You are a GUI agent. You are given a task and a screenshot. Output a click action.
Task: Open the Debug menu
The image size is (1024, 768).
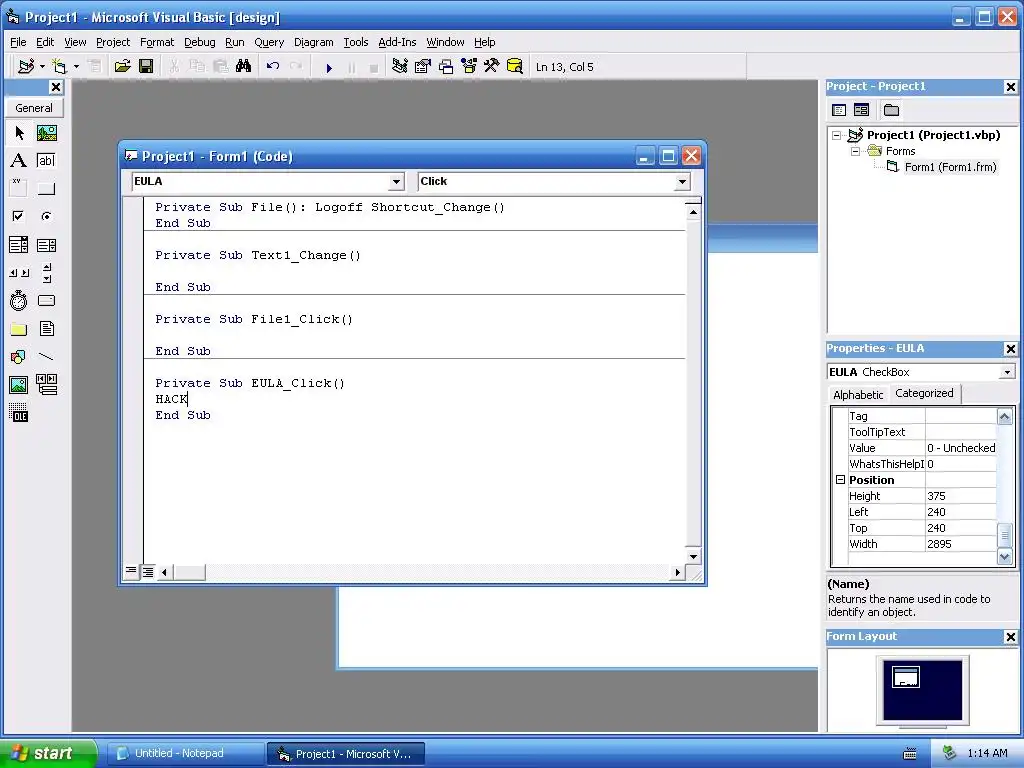click(x=200, y=42)
